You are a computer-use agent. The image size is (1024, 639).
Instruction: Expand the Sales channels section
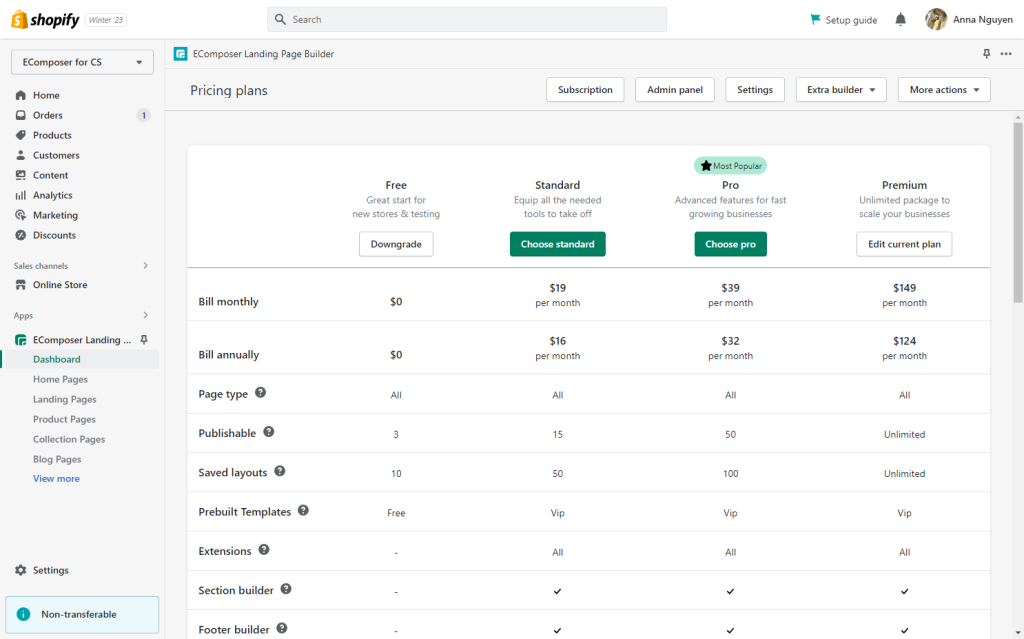146,265
